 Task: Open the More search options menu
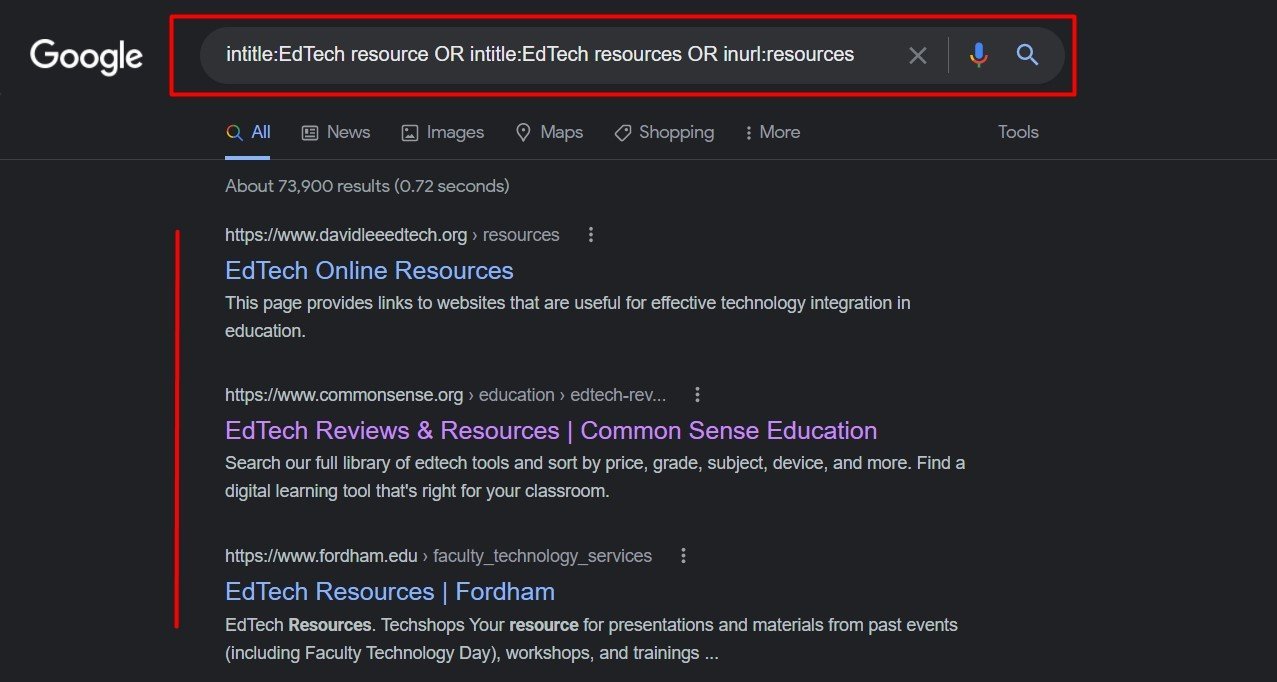771,131
